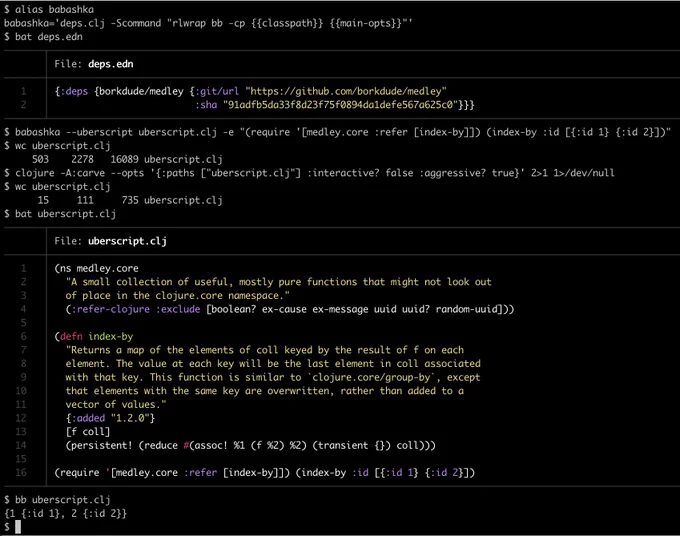Image resolution: width=680 pixels, height=536 pixels.
Task: Click the 'Returns a map of the elements' line
Action: click(265, 350)
